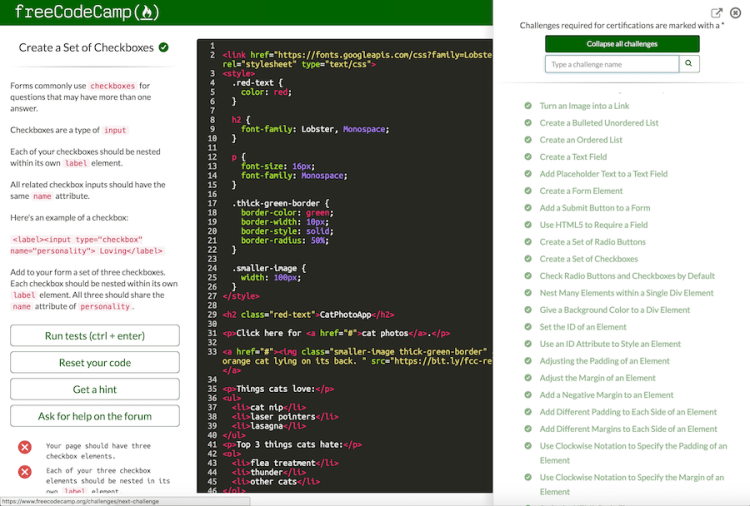Click green checkmark beside challenge title

click(164, 47)
